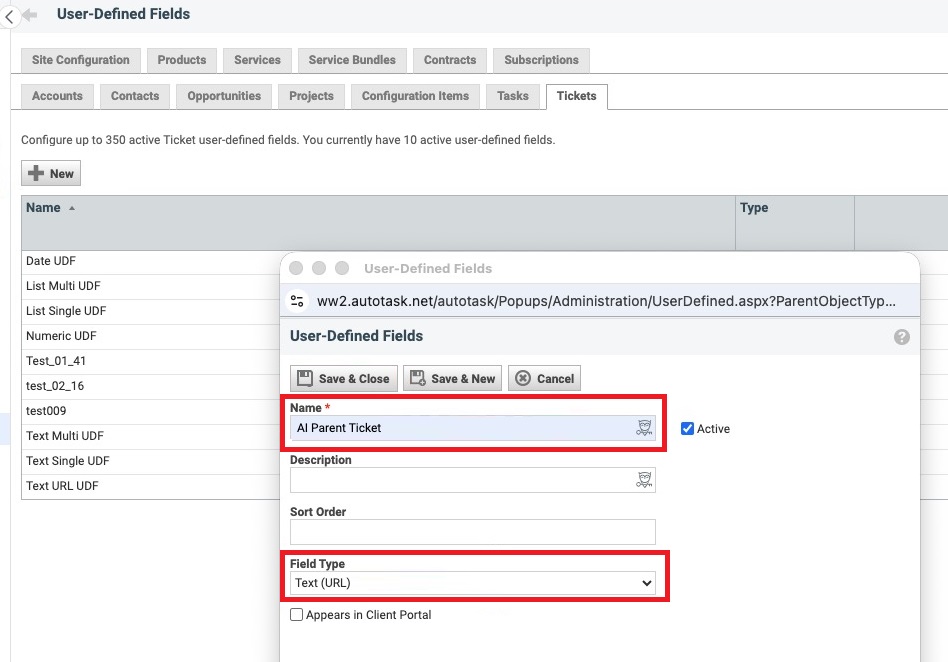Screen dimensions: 948x662
Task: Click the Save & Close button
Action: click(343, 378)
